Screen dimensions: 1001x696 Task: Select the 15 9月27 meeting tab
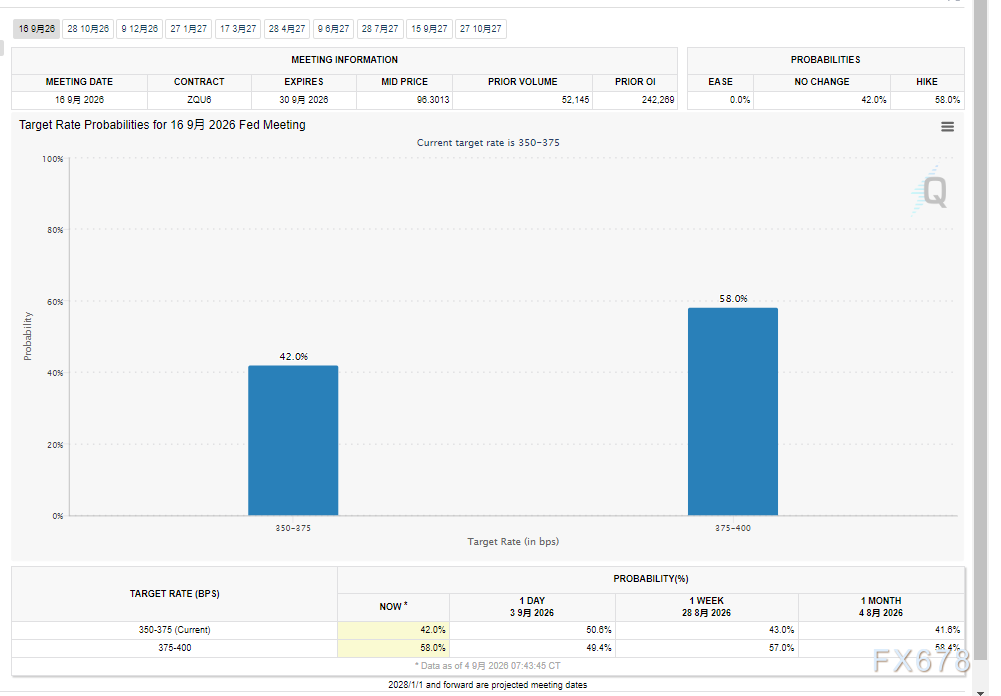pyautogui.click(x=429, y=29)
